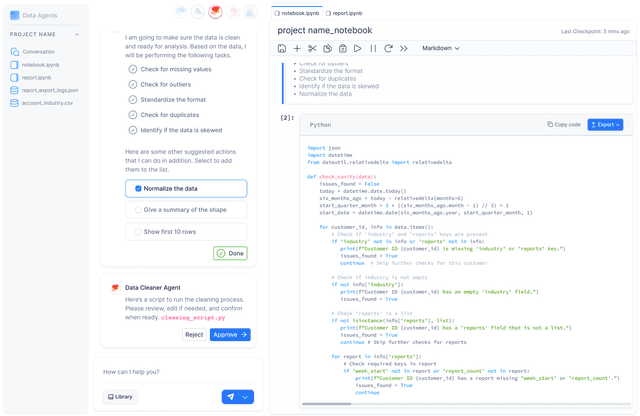Restart the kernel with the refresh icon
This screenshot has width=640, height=416.
[388, 48]
